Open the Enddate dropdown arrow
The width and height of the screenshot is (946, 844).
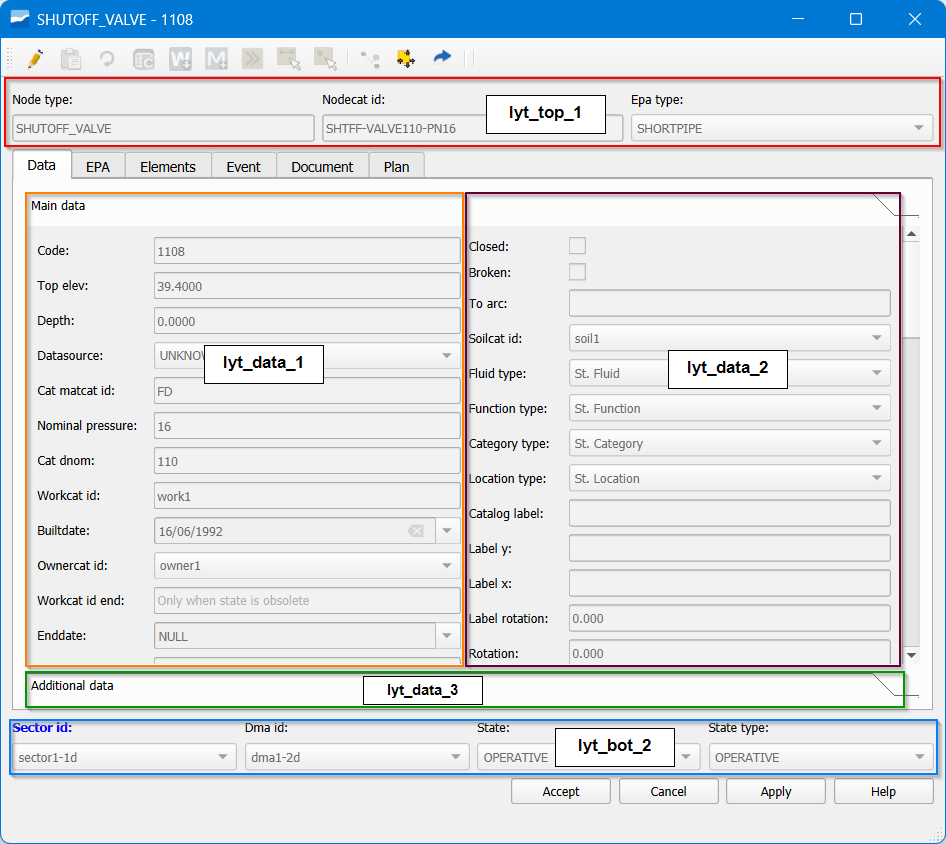pos(447,636)
